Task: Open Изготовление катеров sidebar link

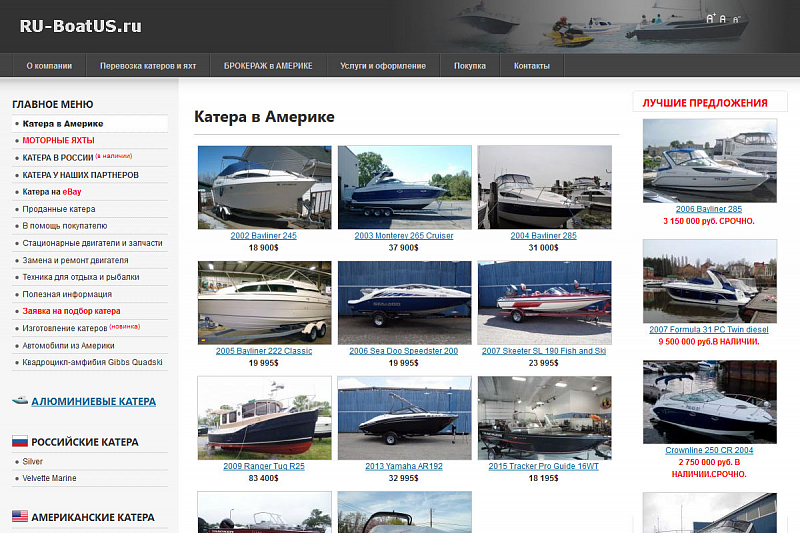Action: coord(65,328)
